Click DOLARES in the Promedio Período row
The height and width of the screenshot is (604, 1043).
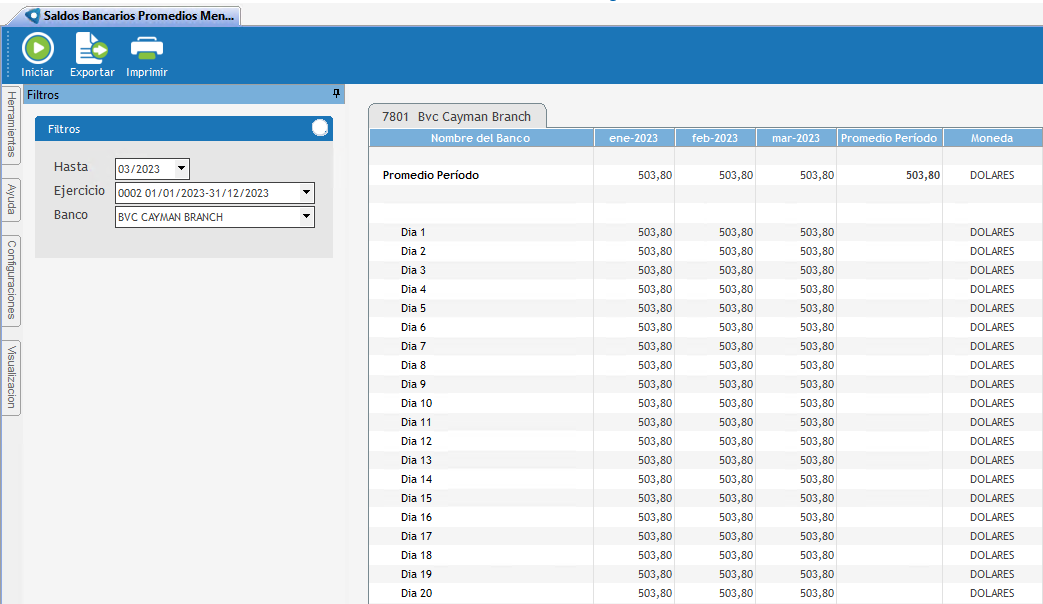coord(992,175)
